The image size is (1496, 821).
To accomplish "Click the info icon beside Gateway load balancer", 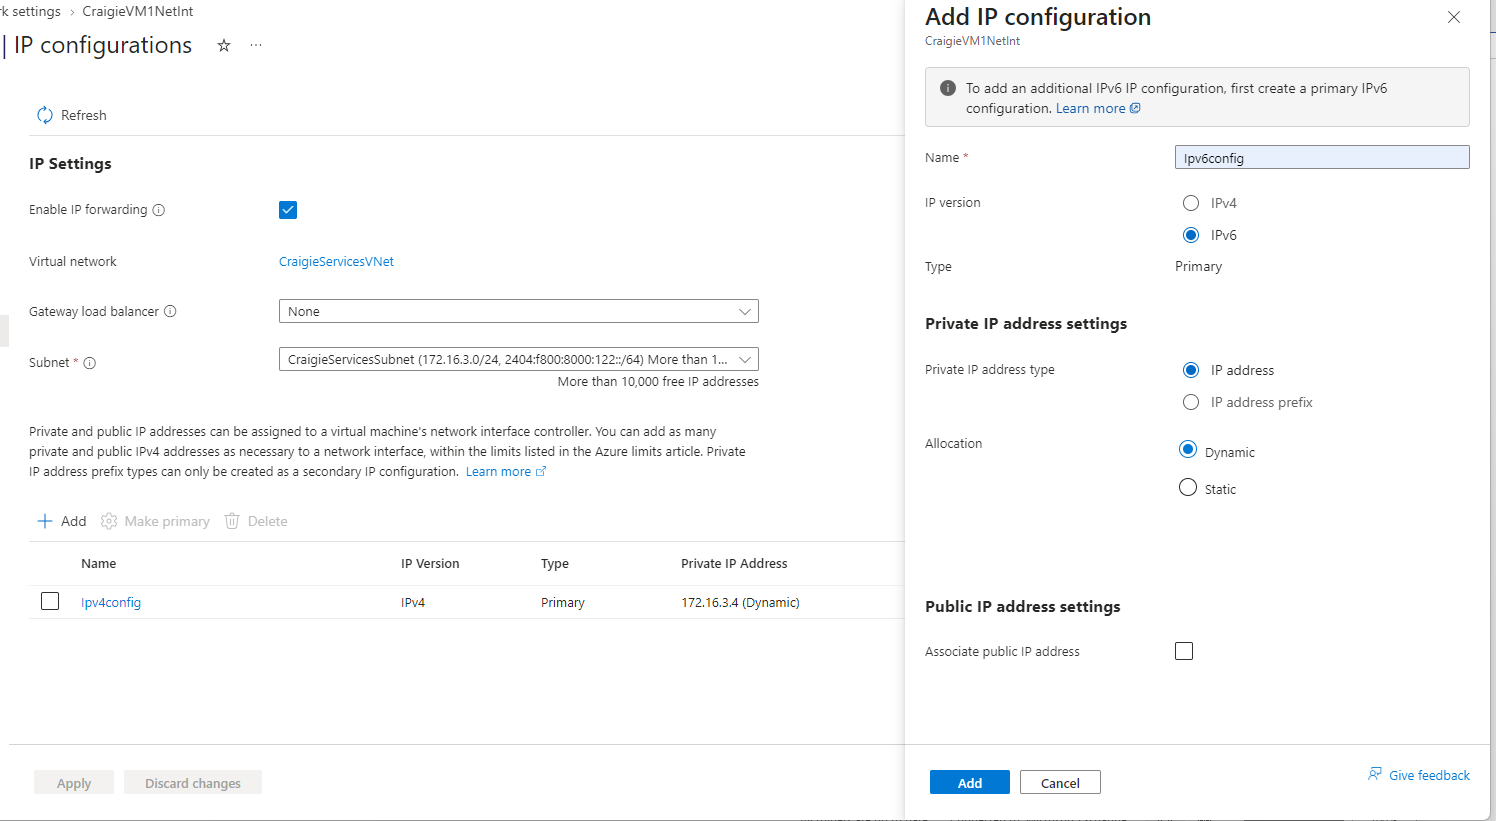I will point(170,311).
